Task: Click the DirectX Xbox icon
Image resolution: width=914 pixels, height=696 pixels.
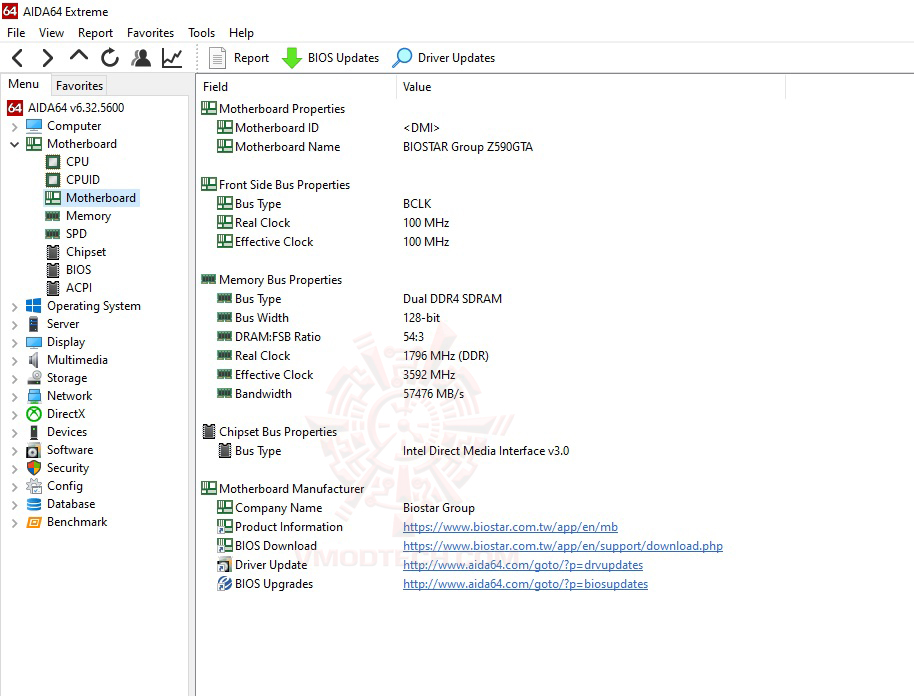Action: point(34,414)
